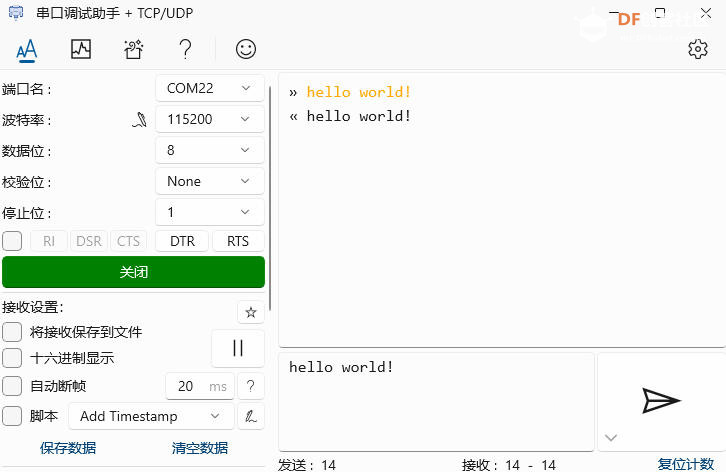726x472 pixels.
Task: Pause receiving with the pause button
Action: [x=238, y=348]
